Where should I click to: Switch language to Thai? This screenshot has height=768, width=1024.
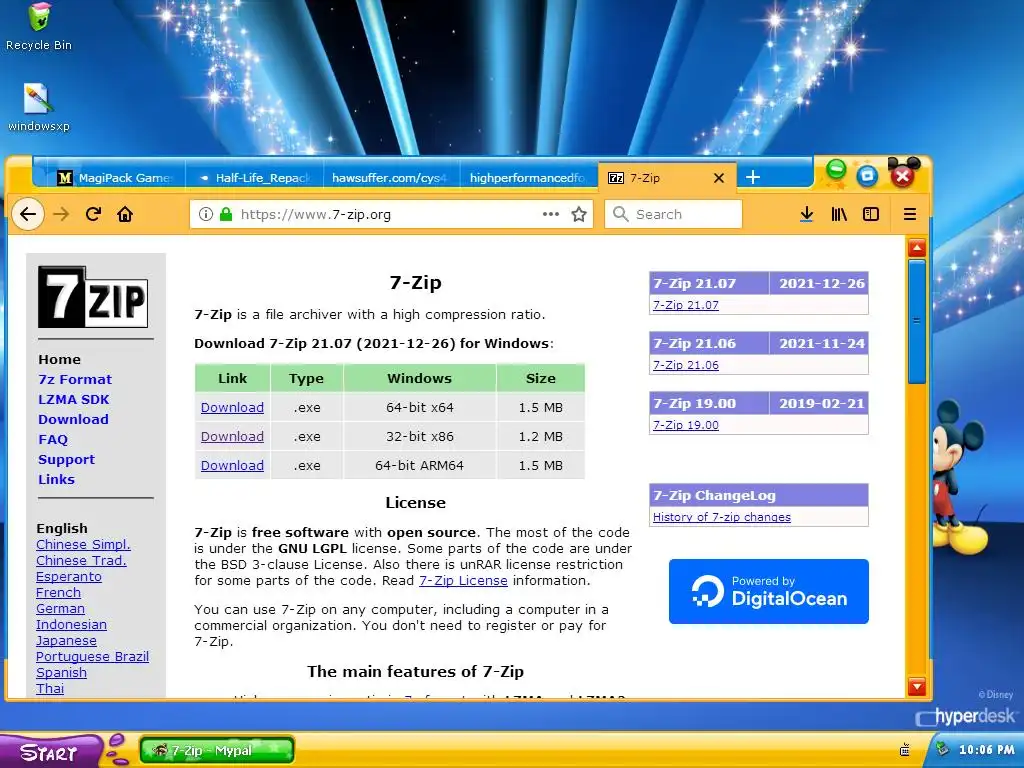(50, 688)
